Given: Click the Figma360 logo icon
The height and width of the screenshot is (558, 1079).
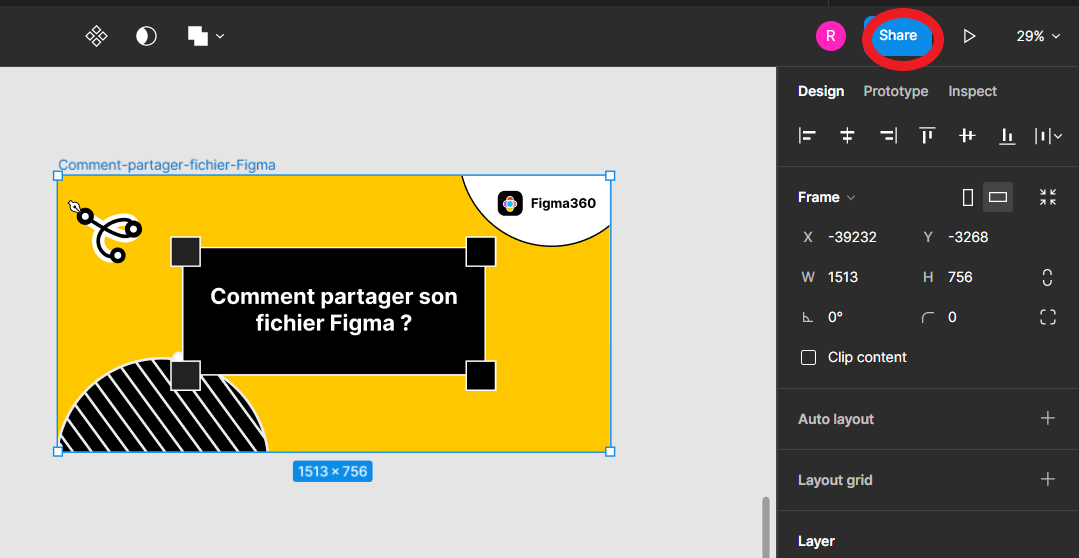Looking at the screenshot, I should pos(510,203).
